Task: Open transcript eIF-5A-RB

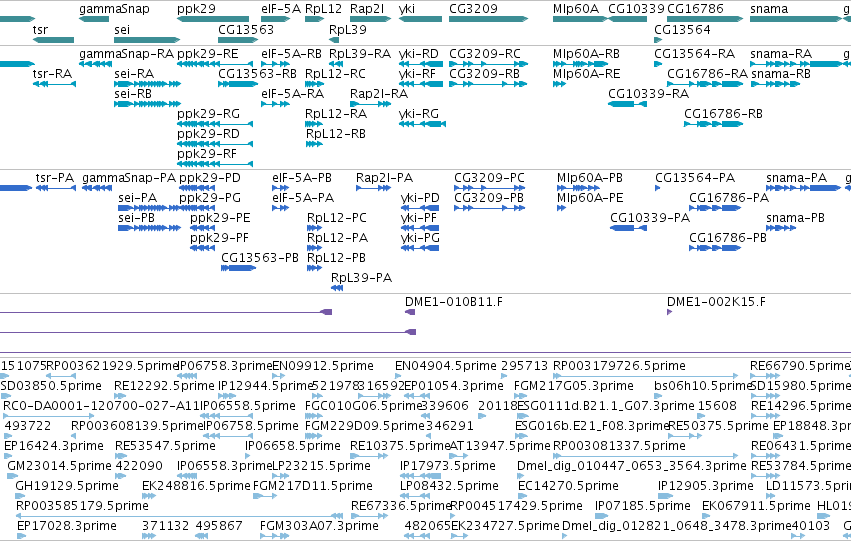Action: click(291, 54)
